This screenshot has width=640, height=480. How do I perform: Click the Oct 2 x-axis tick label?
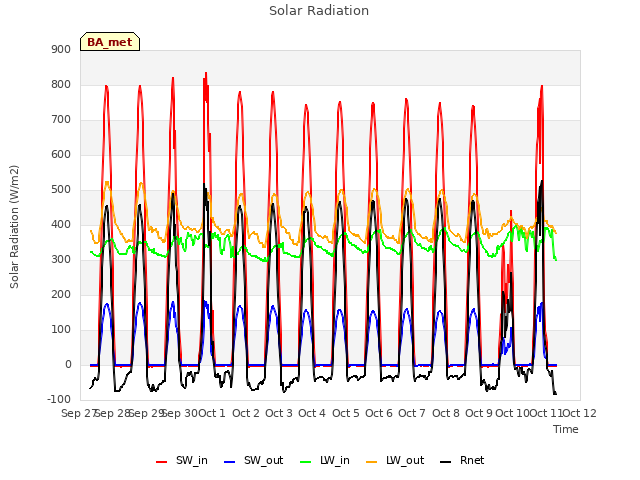click(246, 413)
